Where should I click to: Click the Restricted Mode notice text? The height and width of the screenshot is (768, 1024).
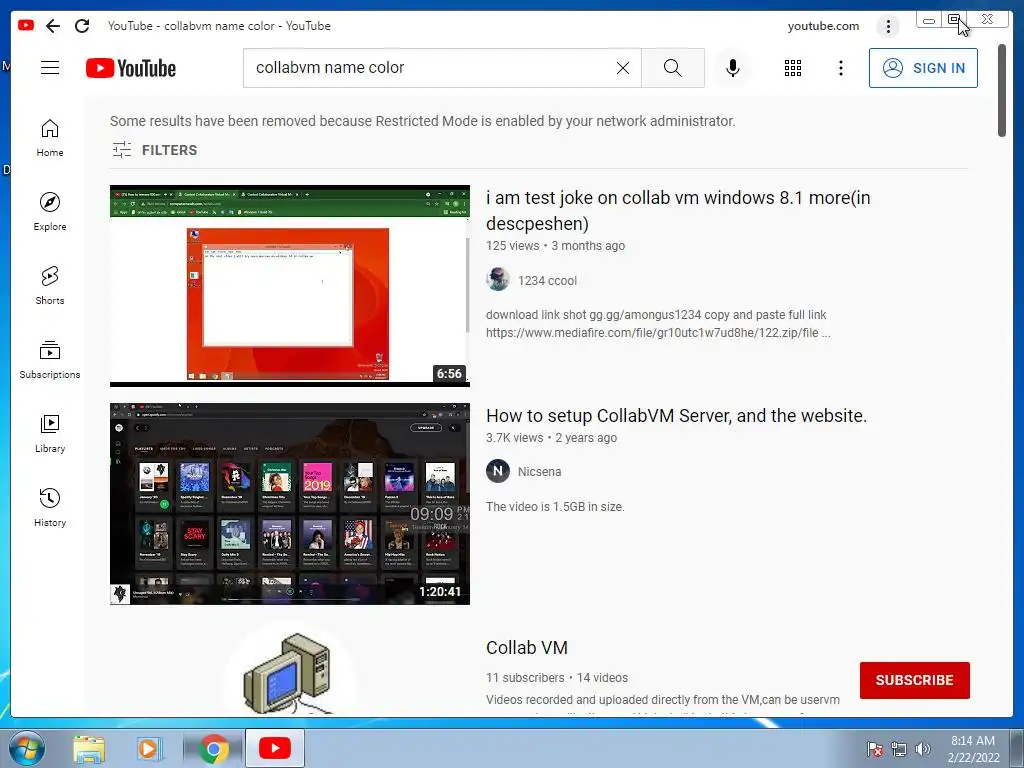point(423,121)
